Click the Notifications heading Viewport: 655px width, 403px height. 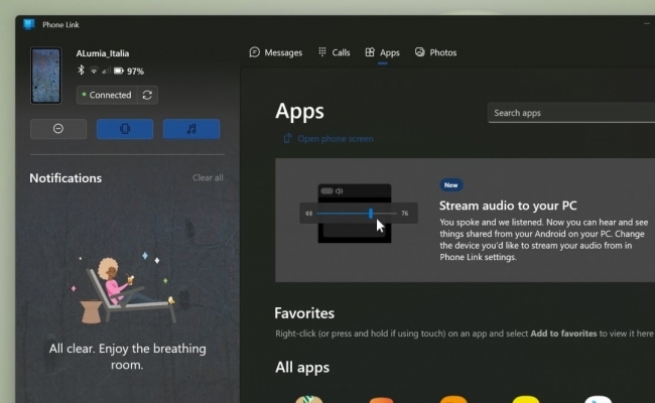coord(66,178)
